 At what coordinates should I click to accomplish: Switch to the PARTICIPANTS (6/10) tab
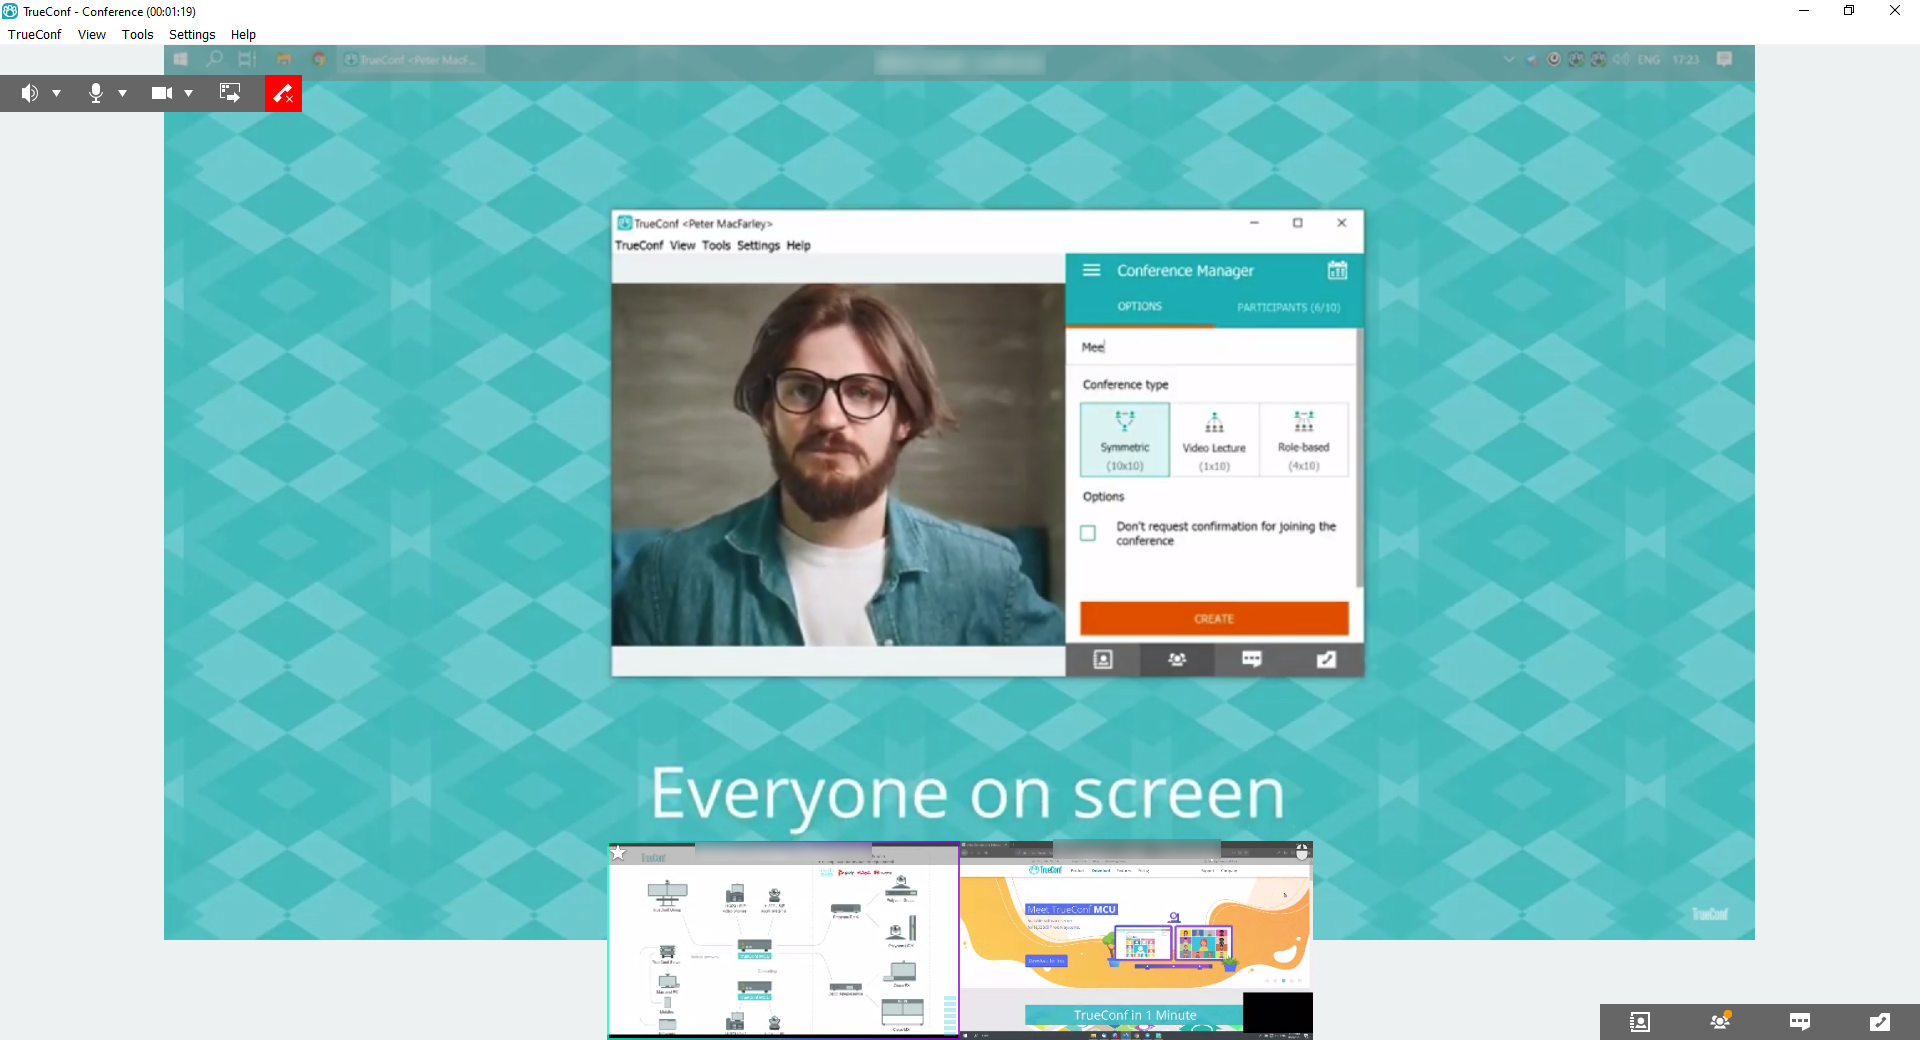coord(1288,307)
